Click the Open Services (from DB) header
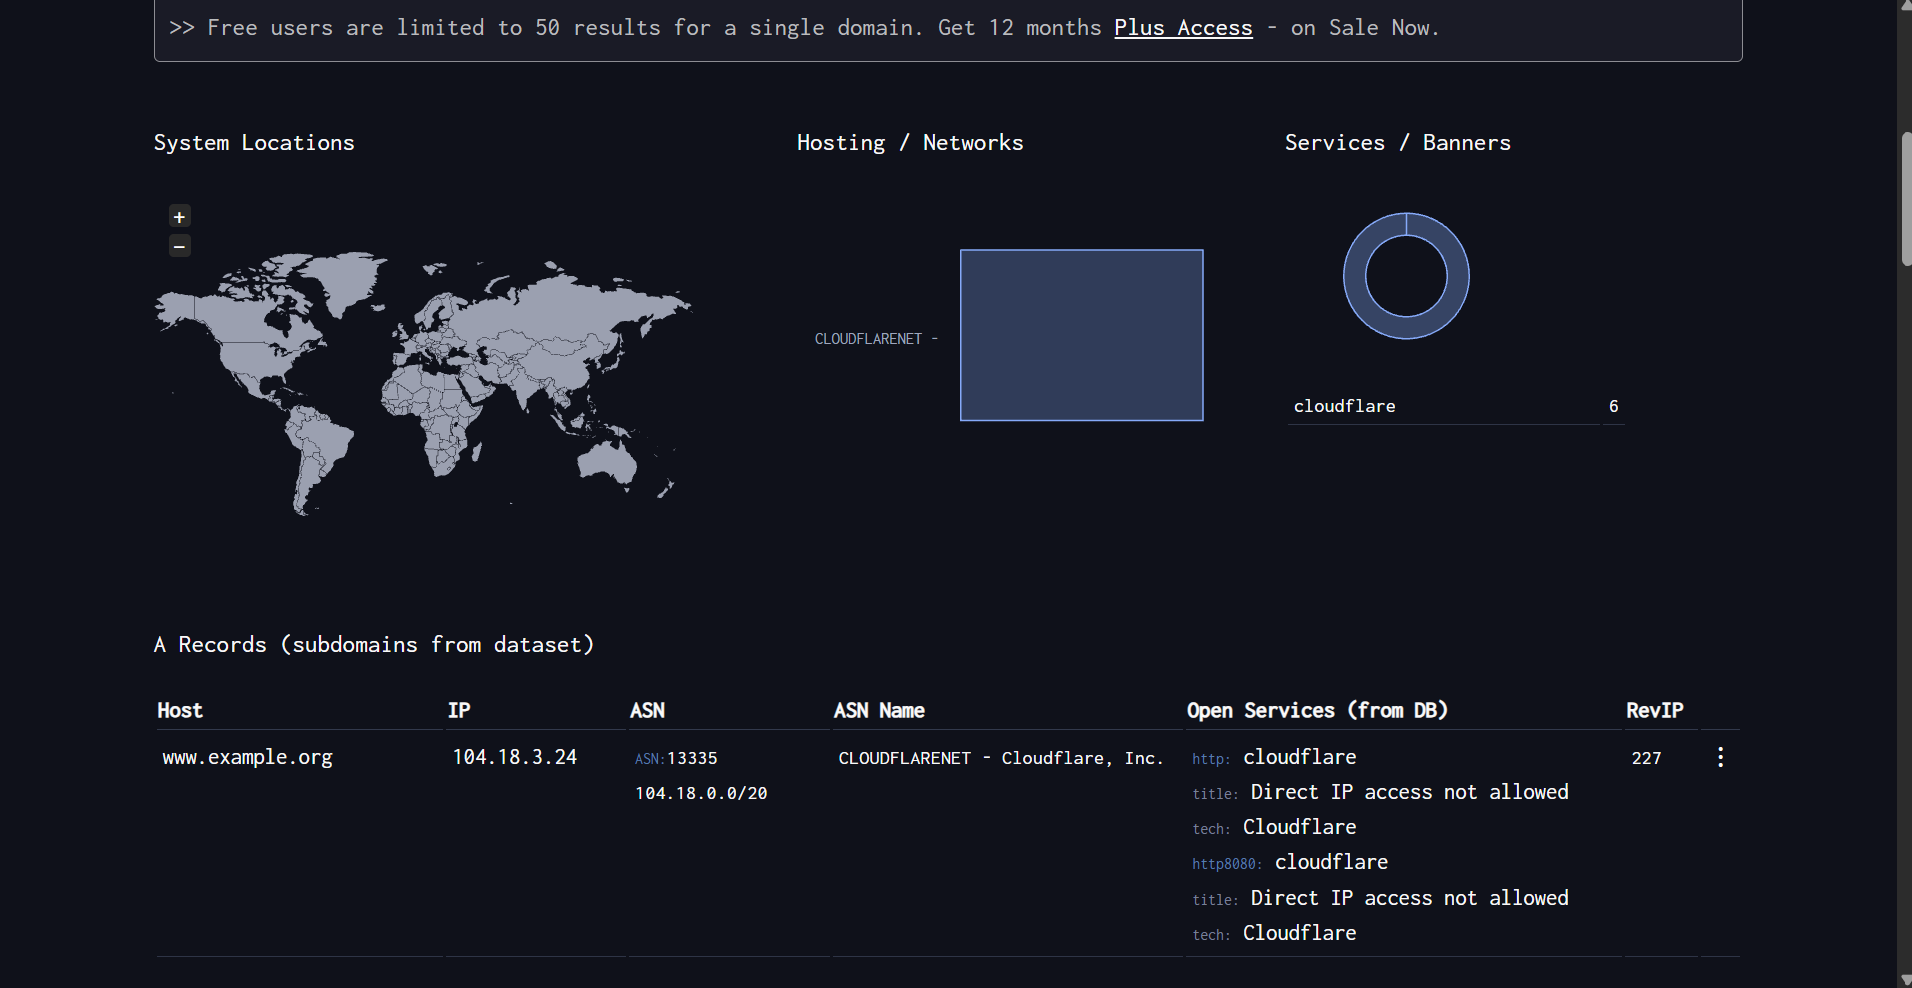Image resolution: width=1912 pixels, height=988 pixels. 1317,711
